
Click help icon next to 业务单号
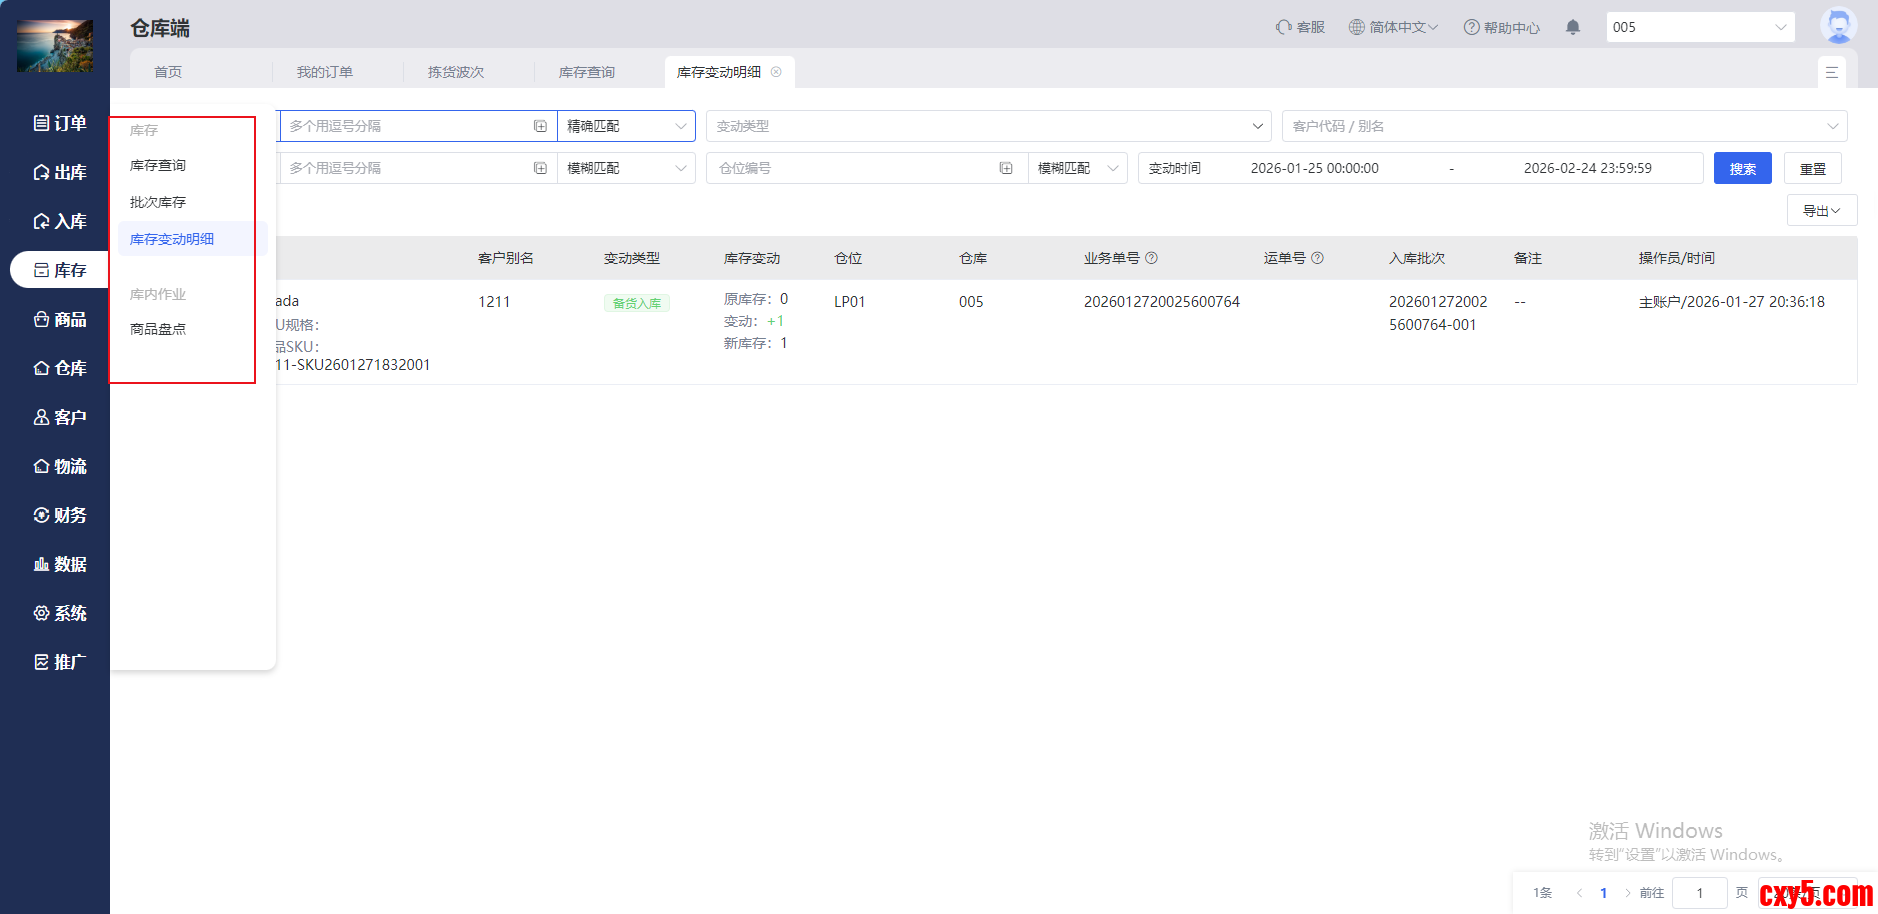(1152, 258)
